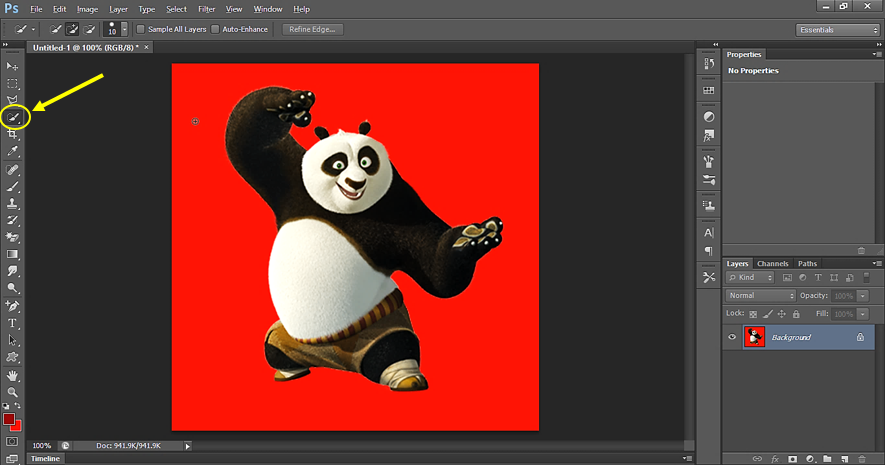The width and height of the screenshot is (886, 467).
Task: Open the Adjustments panel icon
Action: 709,117
